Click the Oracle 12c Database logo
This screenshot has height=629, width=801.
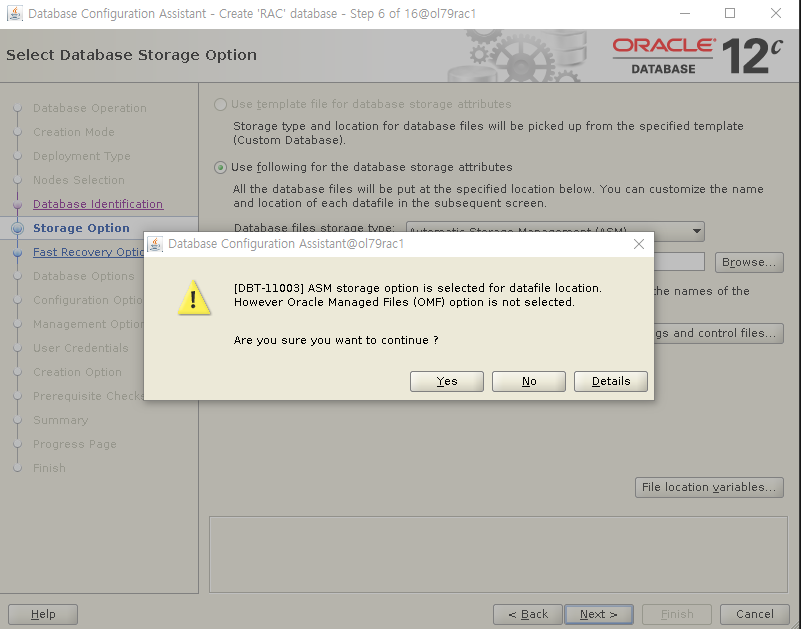[x=698, y=56]
